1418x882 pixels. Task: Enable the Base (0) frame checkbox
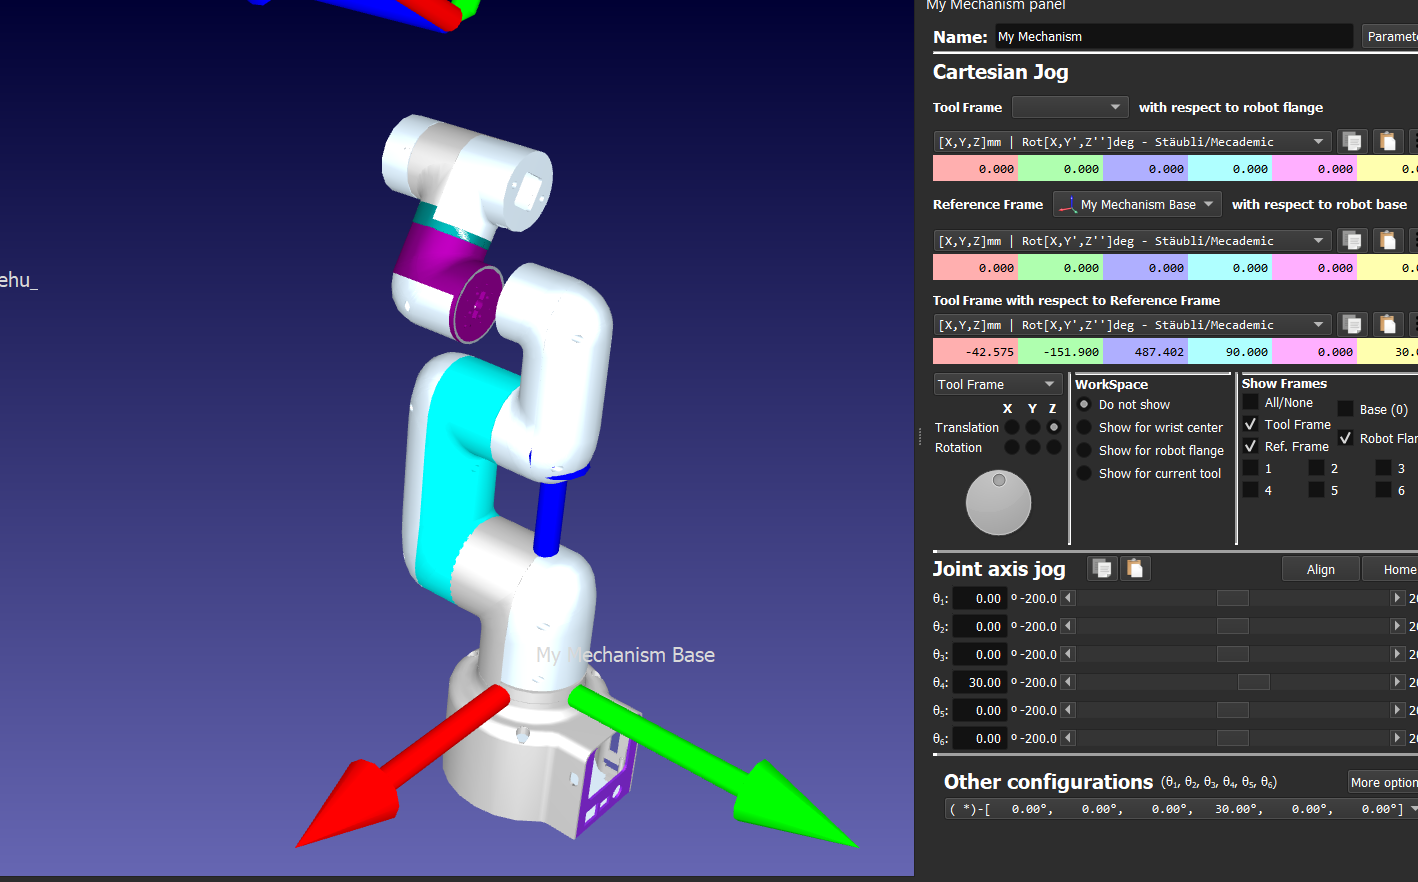1345,409
